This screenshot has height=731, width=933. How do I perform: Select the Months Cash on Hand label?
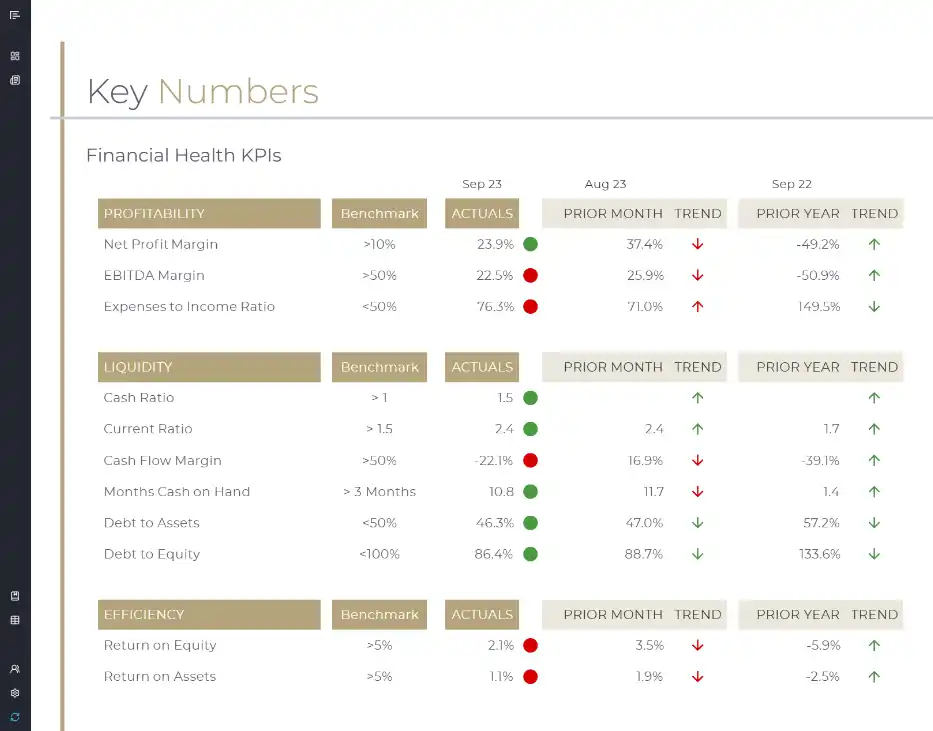[177, 492]
